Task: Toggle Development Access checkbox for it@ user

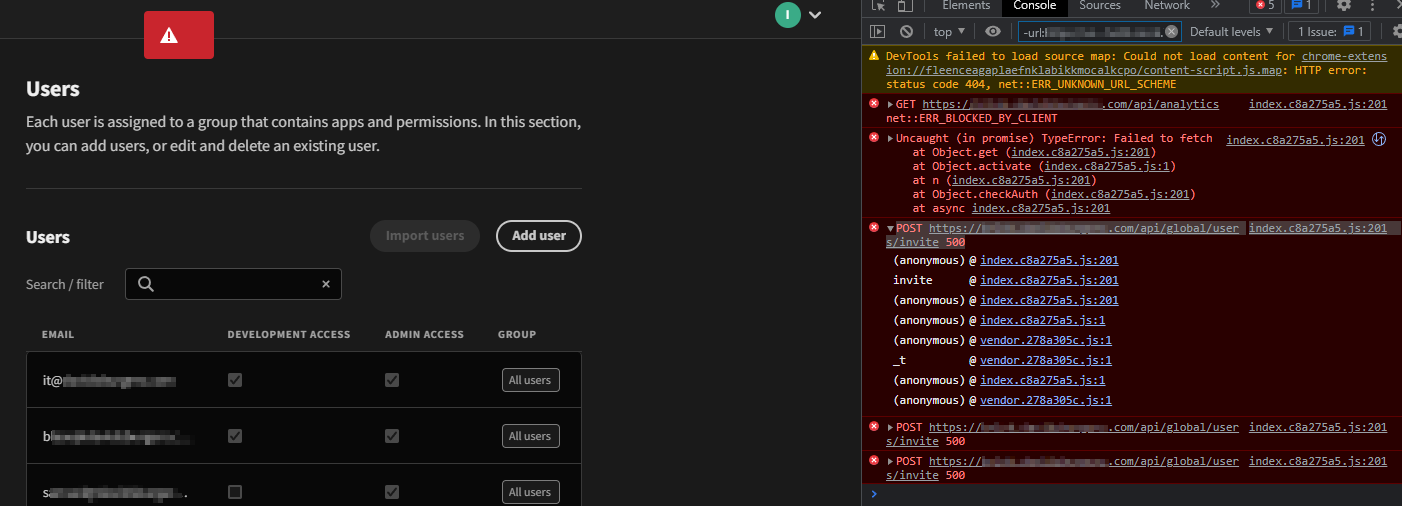Action: [x=235, y=380]
